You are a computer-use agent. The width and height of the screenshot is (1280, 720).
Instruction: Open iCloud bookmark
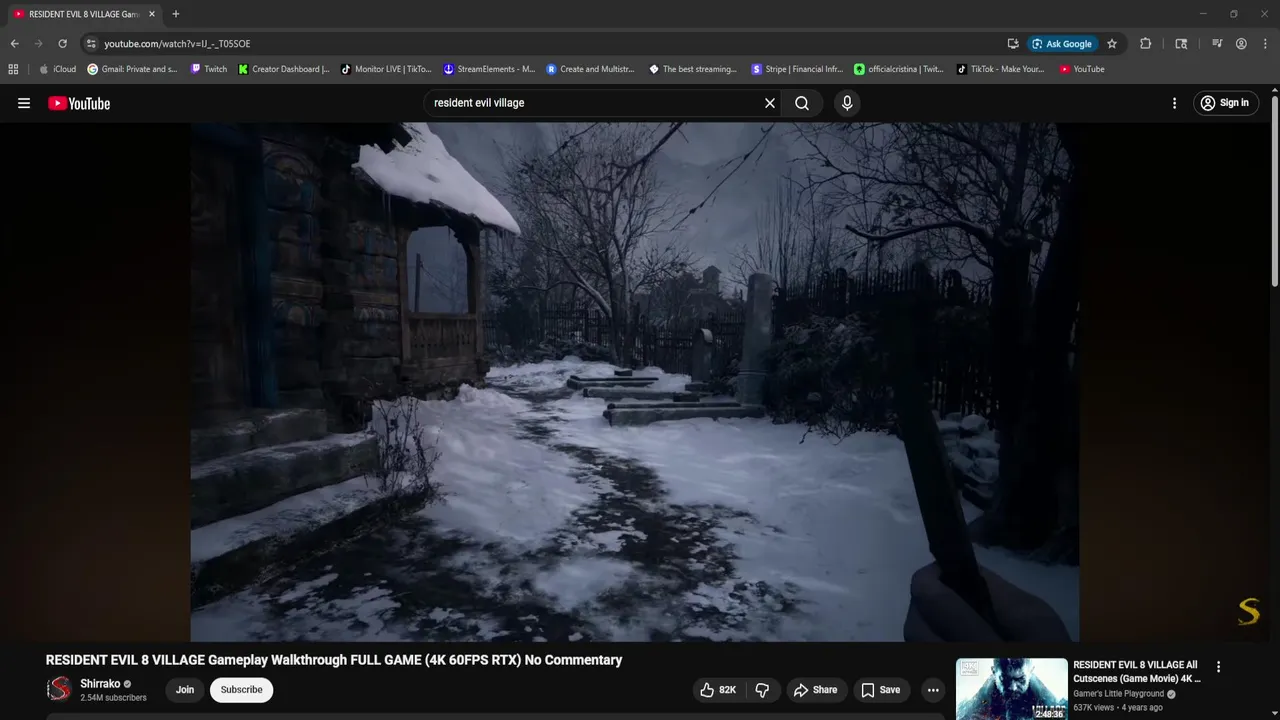tap(58, 69)
